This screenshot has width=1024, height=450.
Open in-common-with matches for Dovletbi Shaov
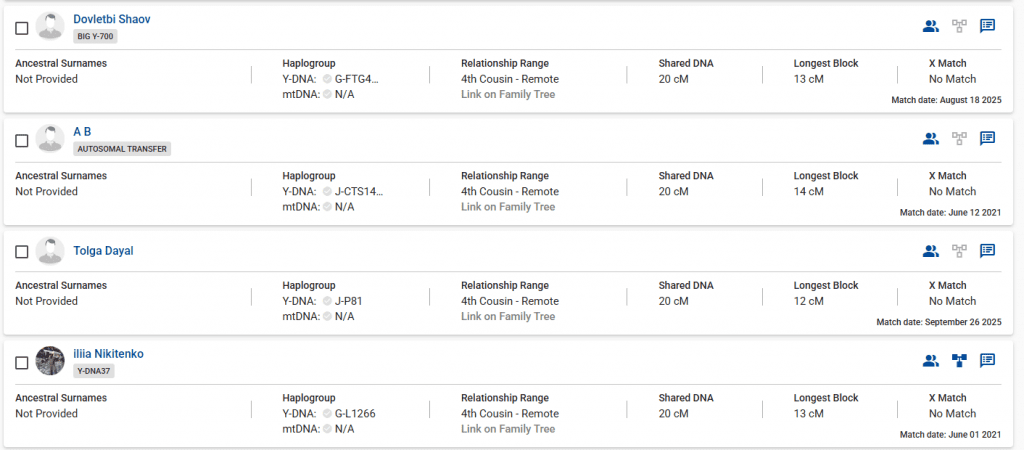click(931, 27)
